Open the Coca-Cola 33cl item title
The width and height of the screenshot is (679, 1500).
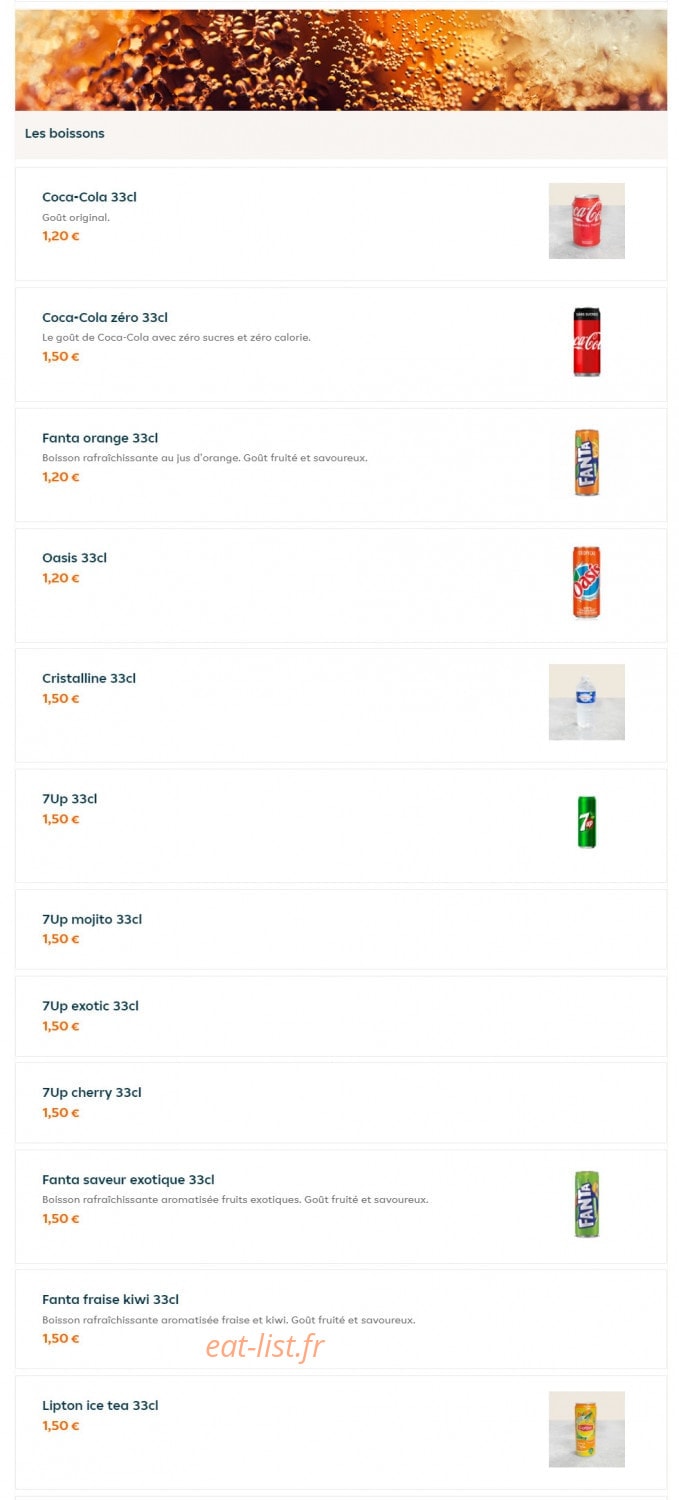(89, 197)
